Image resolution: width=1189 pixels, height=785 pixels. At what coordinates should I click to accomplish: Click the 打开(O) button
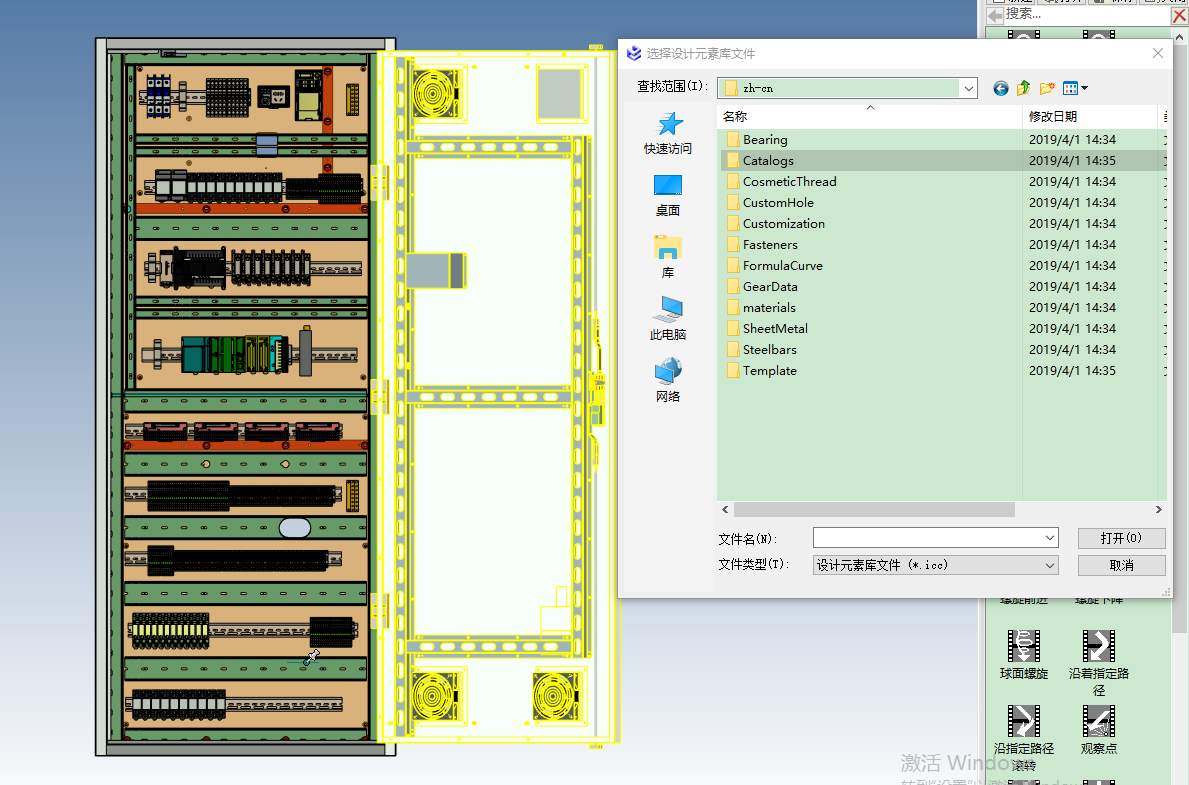(1121, 538)
